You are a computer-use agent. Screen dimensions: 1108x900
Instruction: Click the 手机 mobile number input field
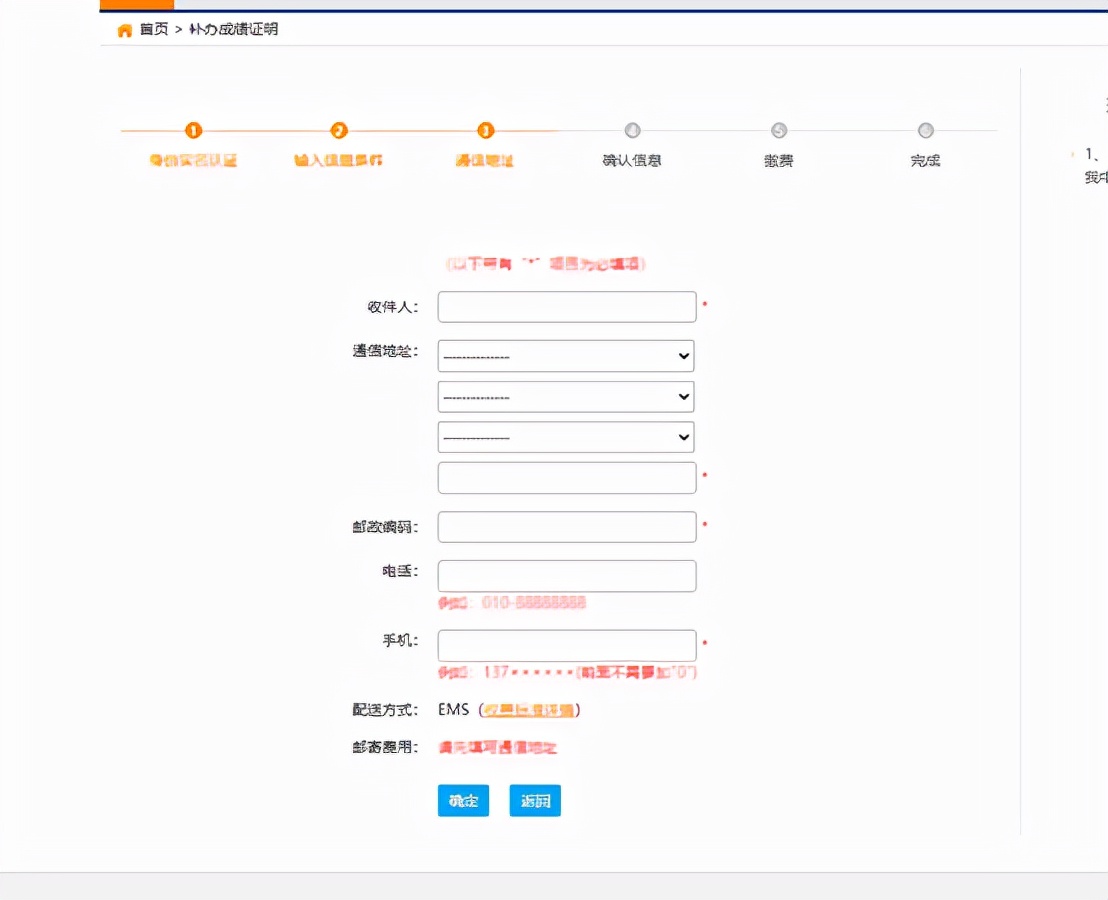point(566,645)
